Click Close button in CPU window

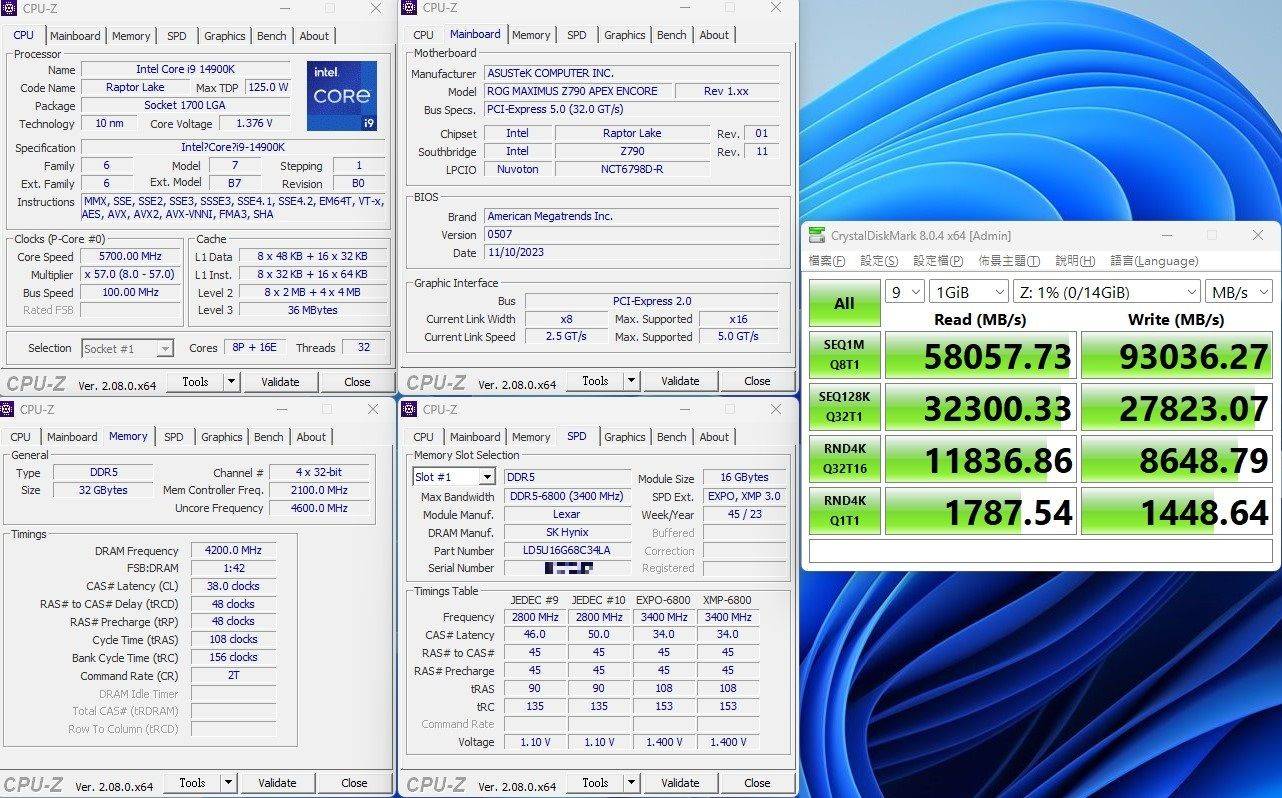357,381
